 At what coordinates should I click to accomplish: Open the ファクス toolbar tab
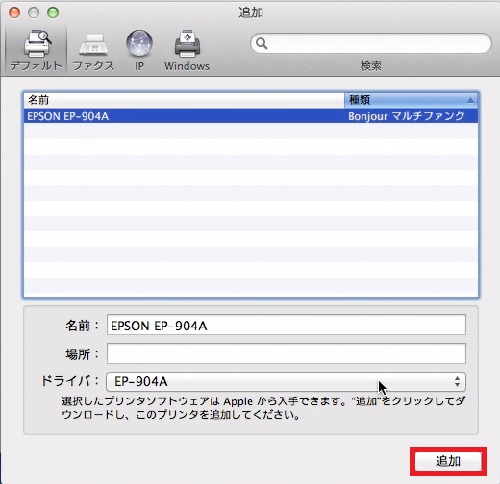coord(93,52)
